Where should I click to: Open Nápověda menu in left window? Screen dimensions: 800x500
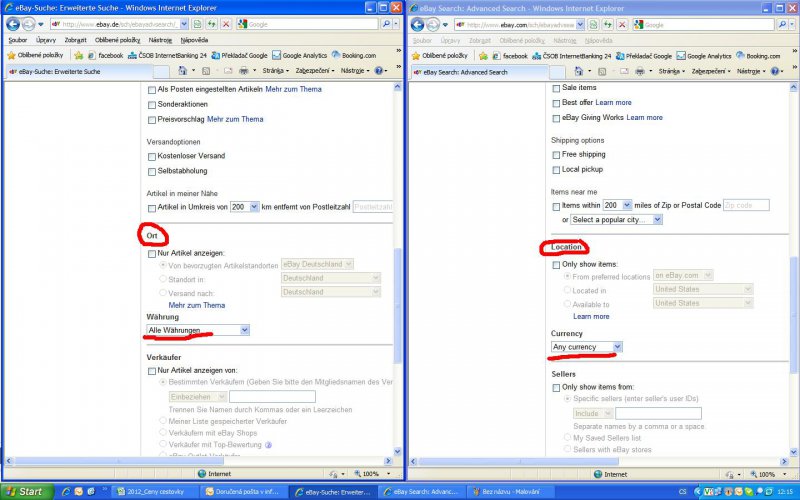[x=194, y=40]
